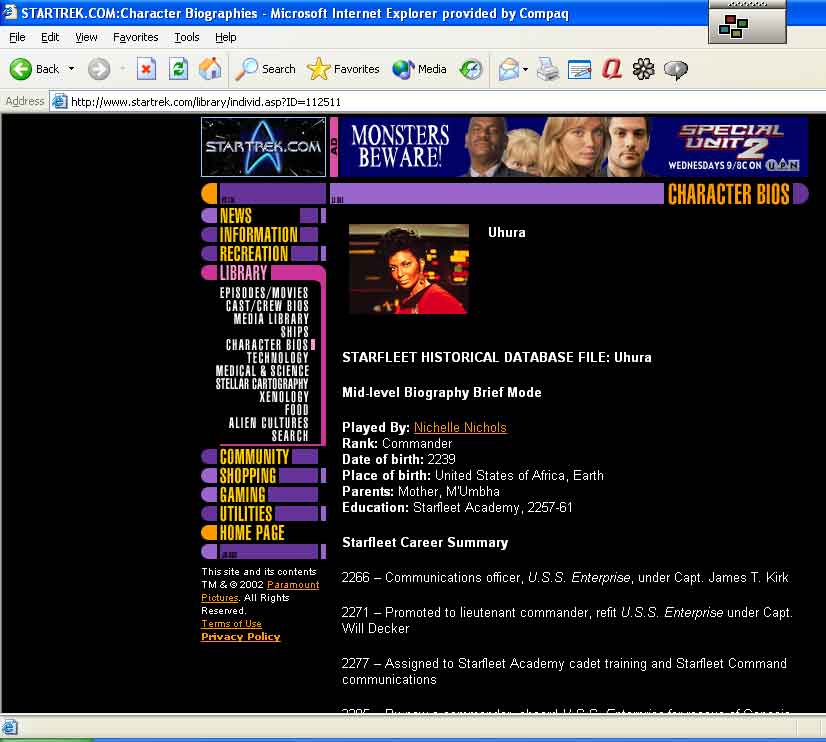Viewport: 826px width, 742px height.
Task: Click the heading "Starfleet Career Summary"
Action: point(425,542)
